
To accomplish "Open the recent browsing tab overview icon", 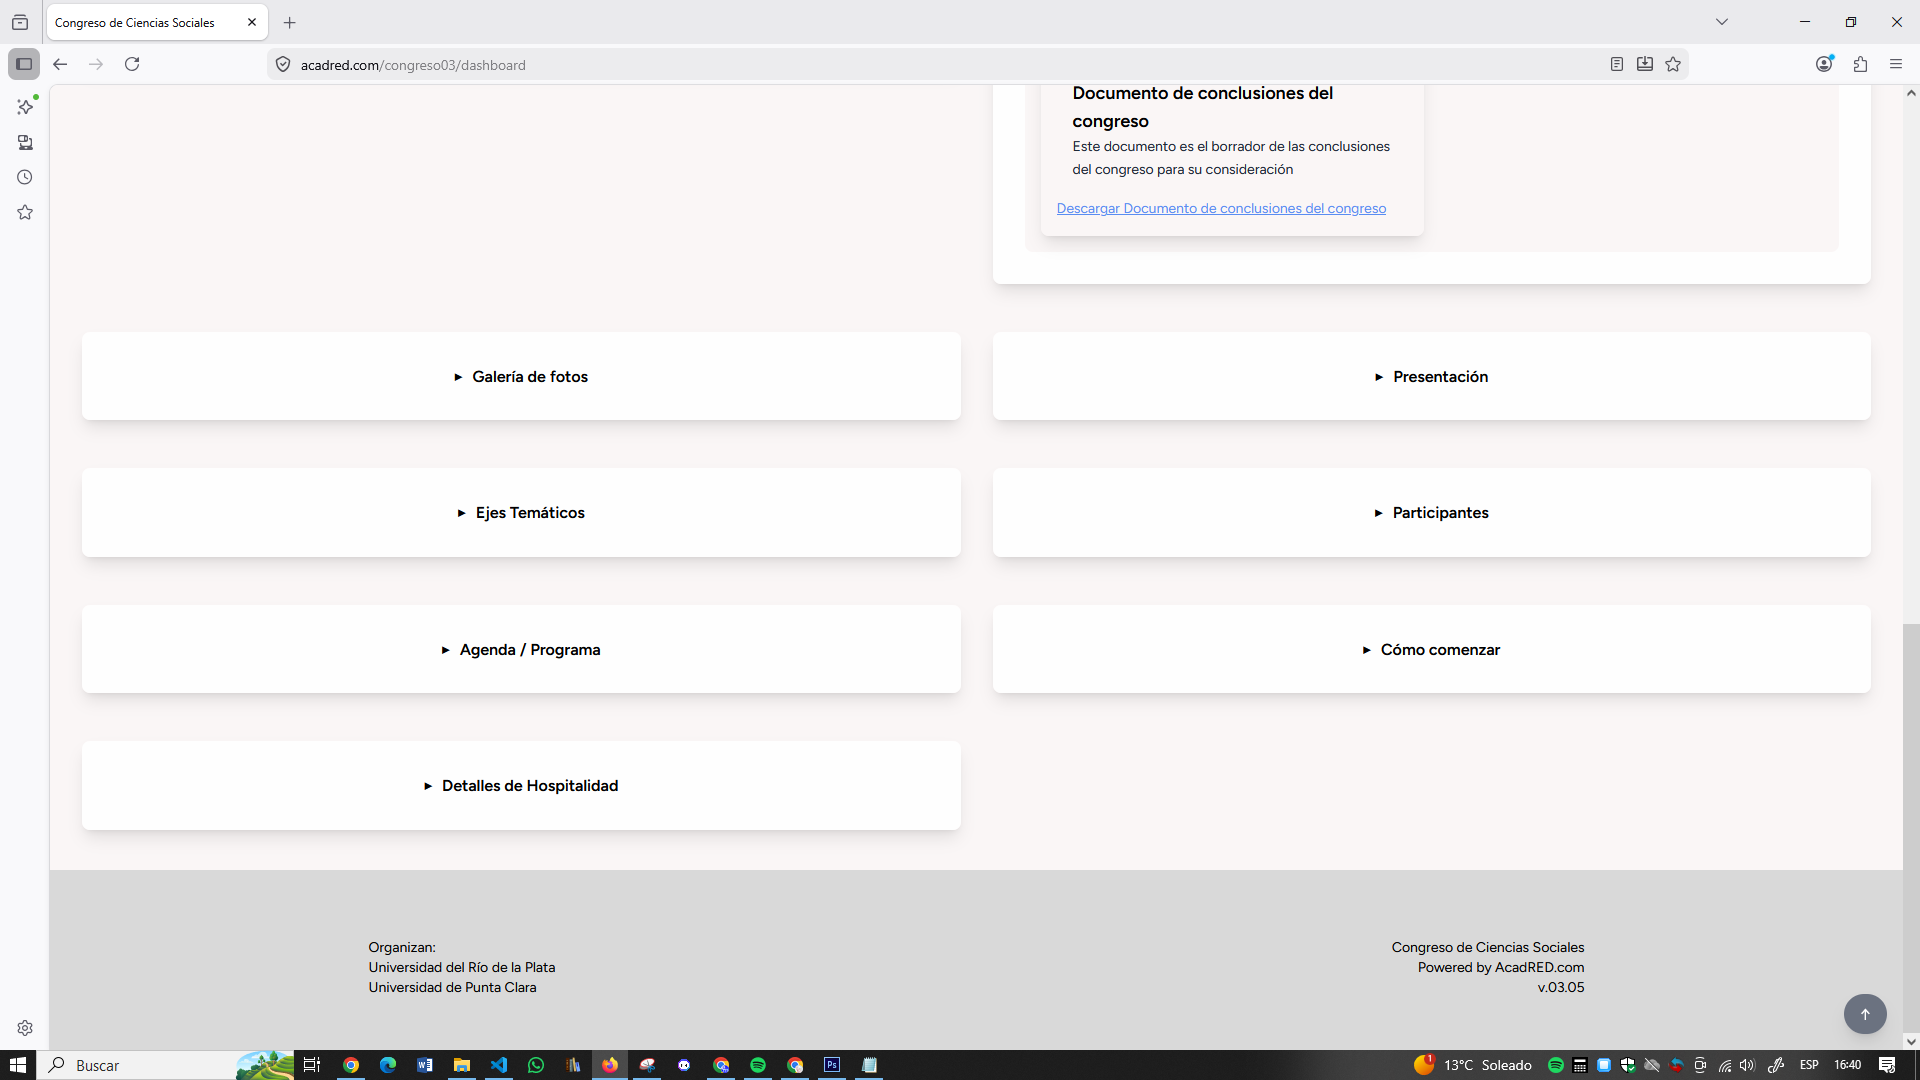I will (20, 22).
